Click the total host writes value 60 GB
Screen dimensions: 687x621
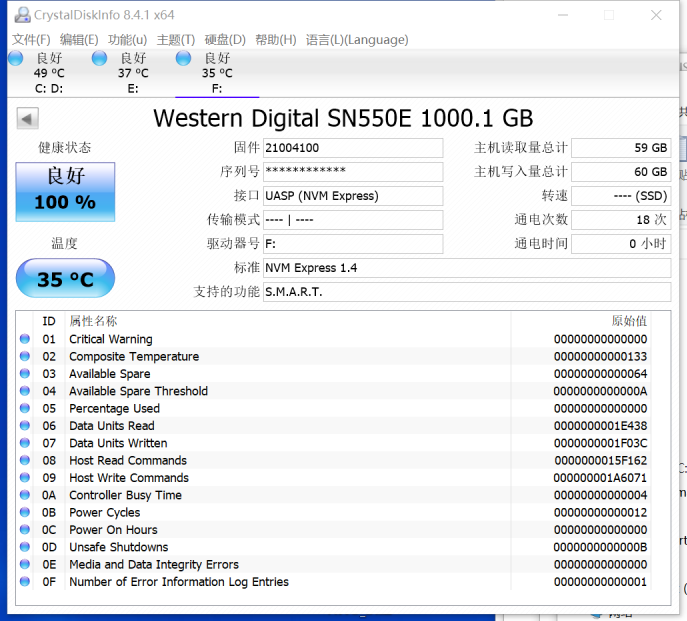coord(621,172)
